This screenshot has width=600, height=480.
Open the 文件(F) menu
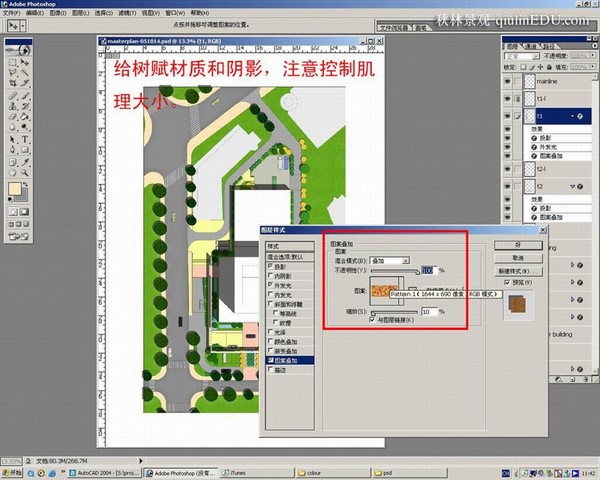click(x=11, y=13)
